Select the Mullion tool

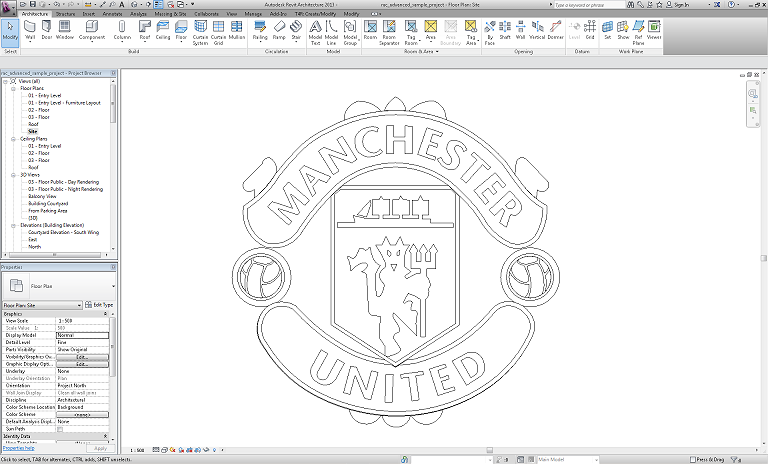click(237, 31)
